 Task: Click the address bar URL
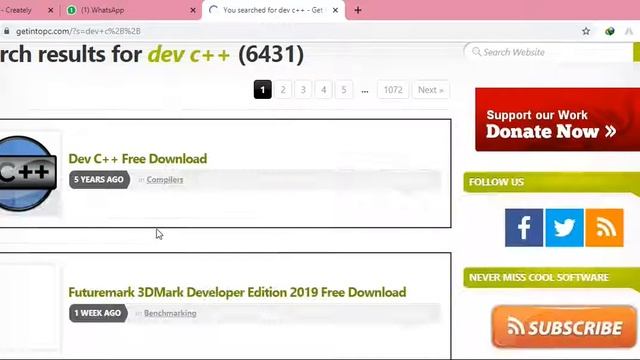pyautogui.click(x=78, y=31)
